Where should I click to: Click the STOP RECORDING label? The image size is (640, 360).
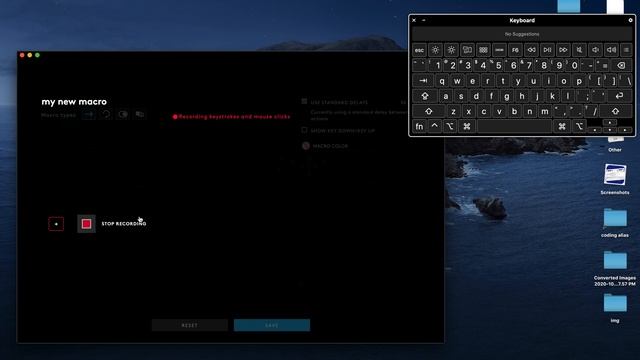tap(124, 224)
